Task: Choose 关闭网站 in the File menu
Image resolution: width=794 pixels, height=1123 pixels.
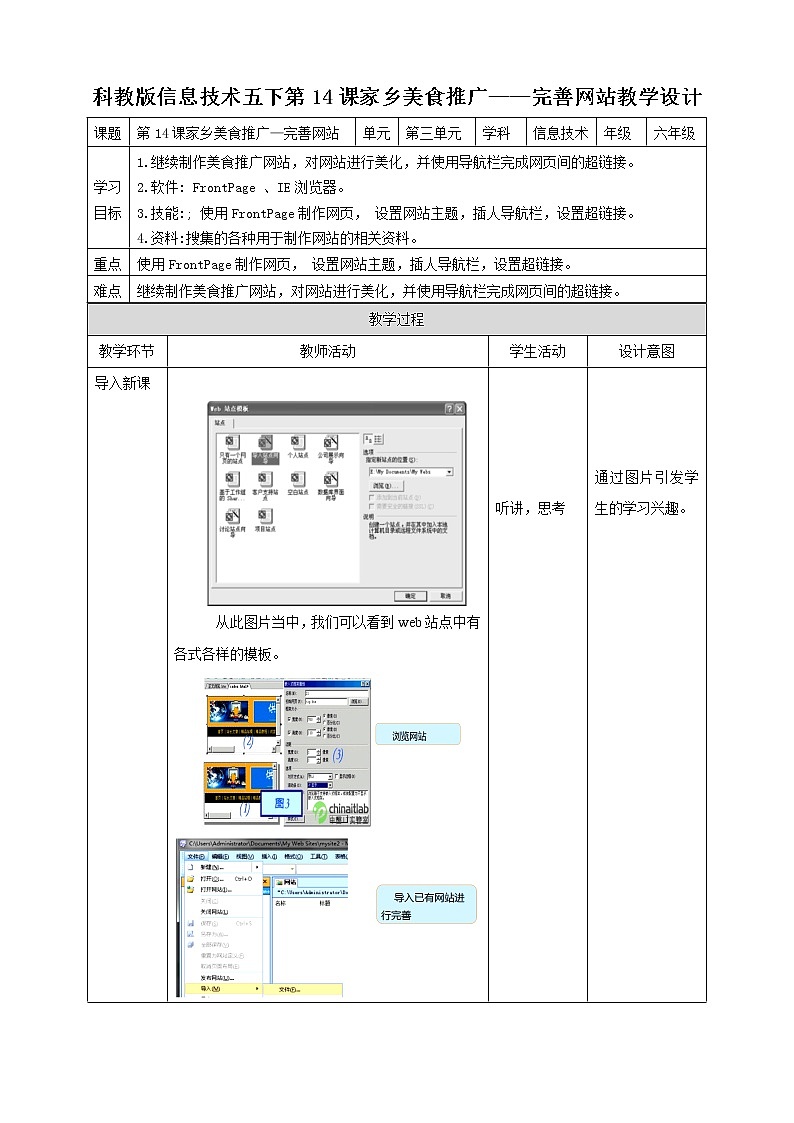Action: (x=224, y=912)
